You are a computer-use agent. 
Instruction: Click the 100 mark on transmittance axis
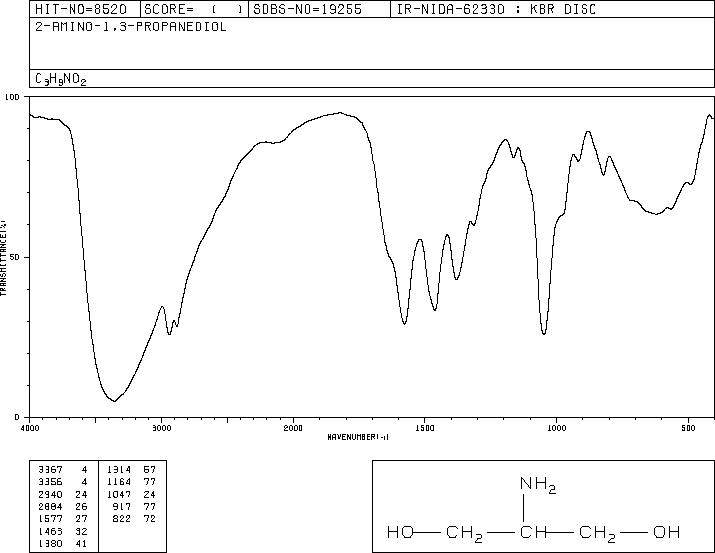[x=12, y=97]
